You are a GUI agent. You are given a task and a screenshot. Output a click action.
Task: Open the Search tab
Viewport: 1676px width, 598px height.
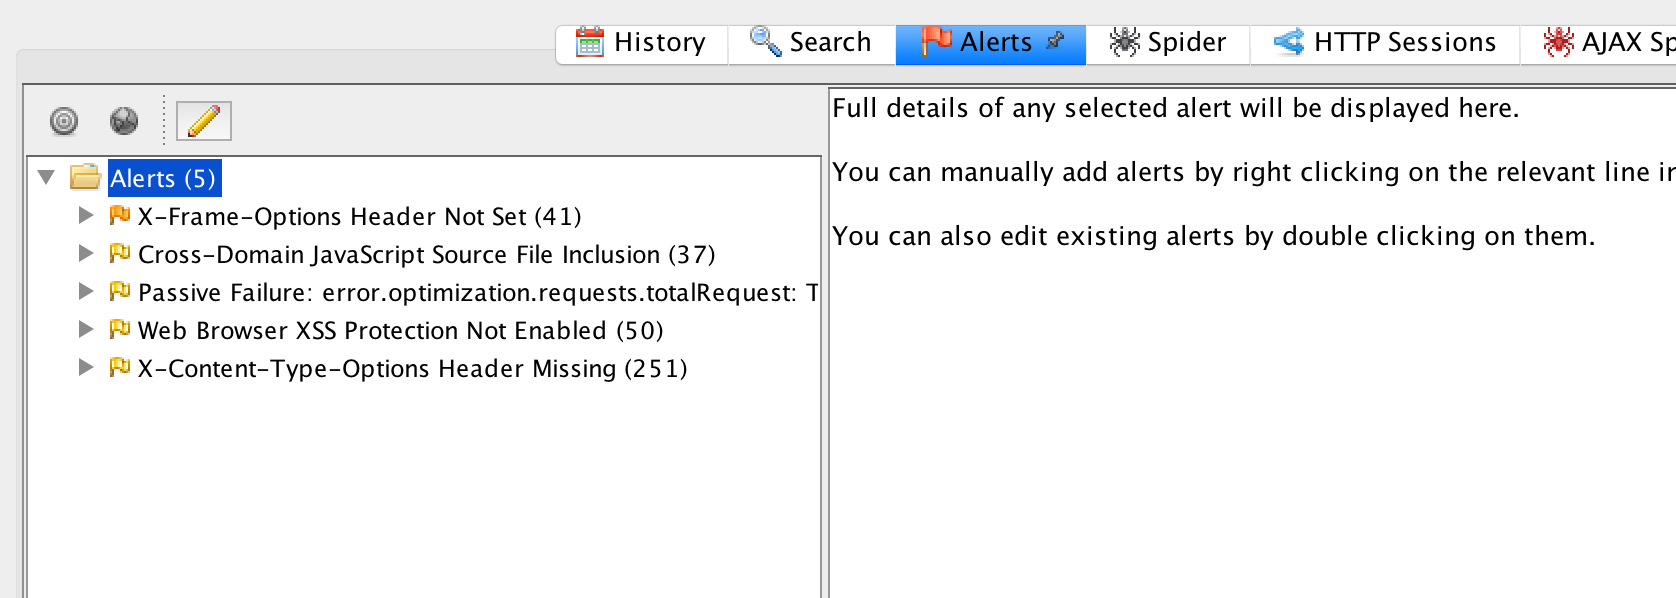click(812, 42)
